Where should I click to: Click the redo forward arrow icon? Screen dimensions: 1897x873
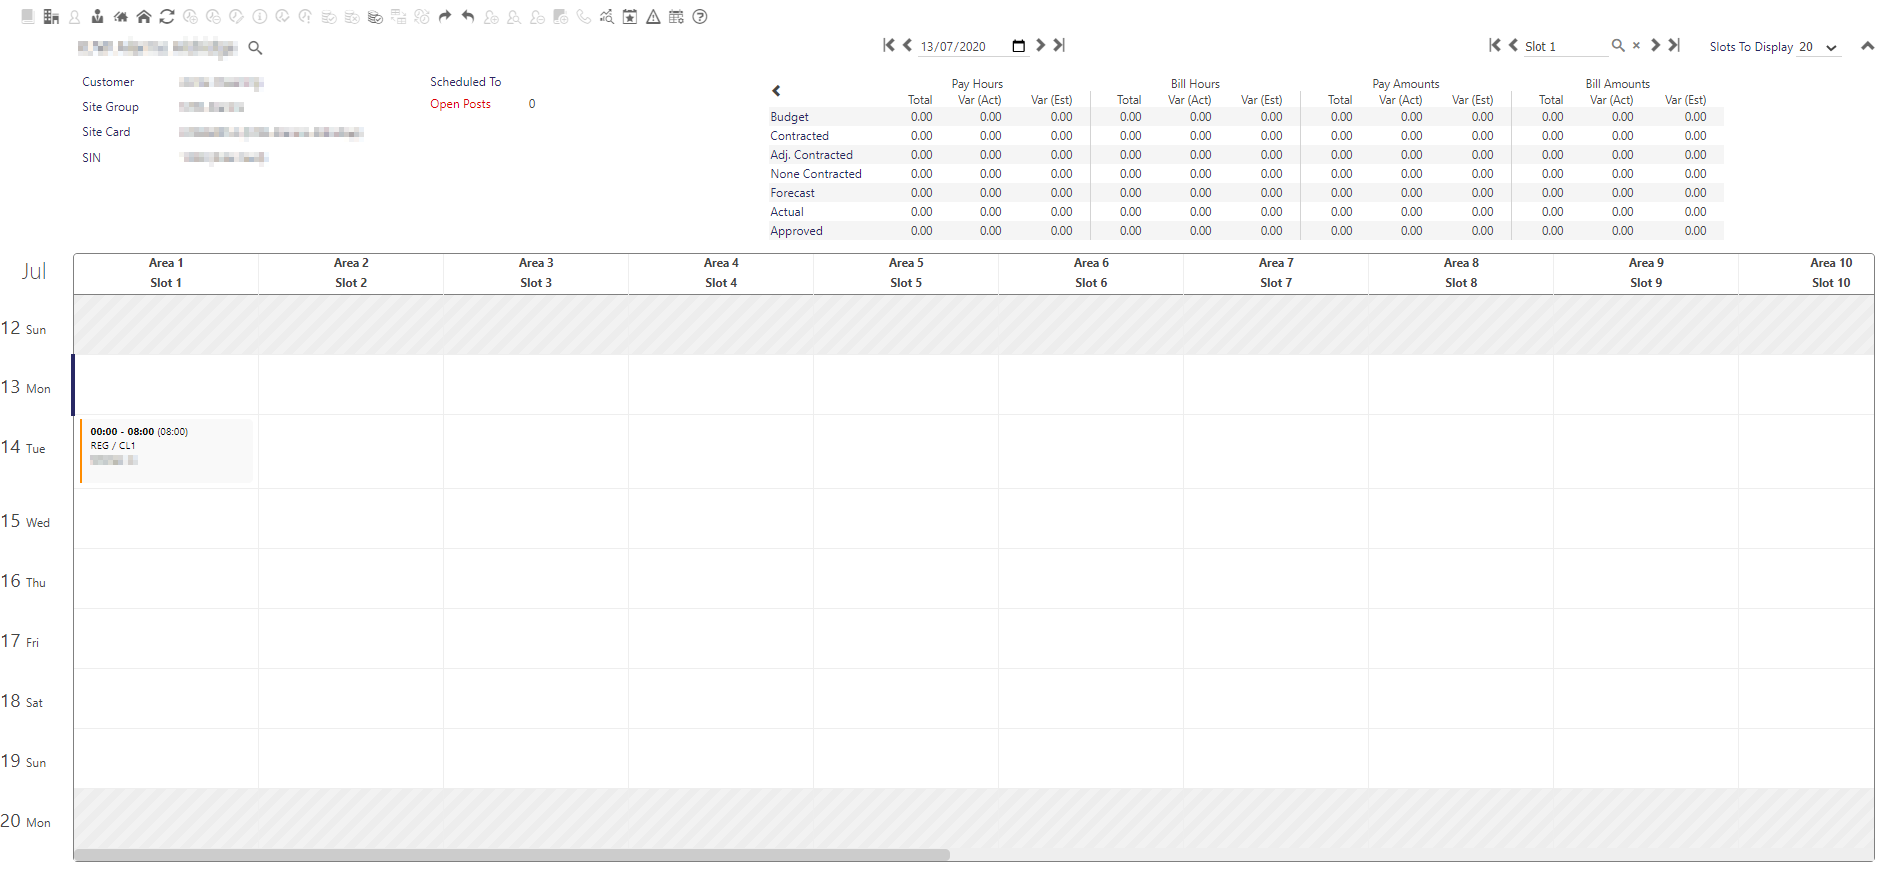(x=445, y=17)
